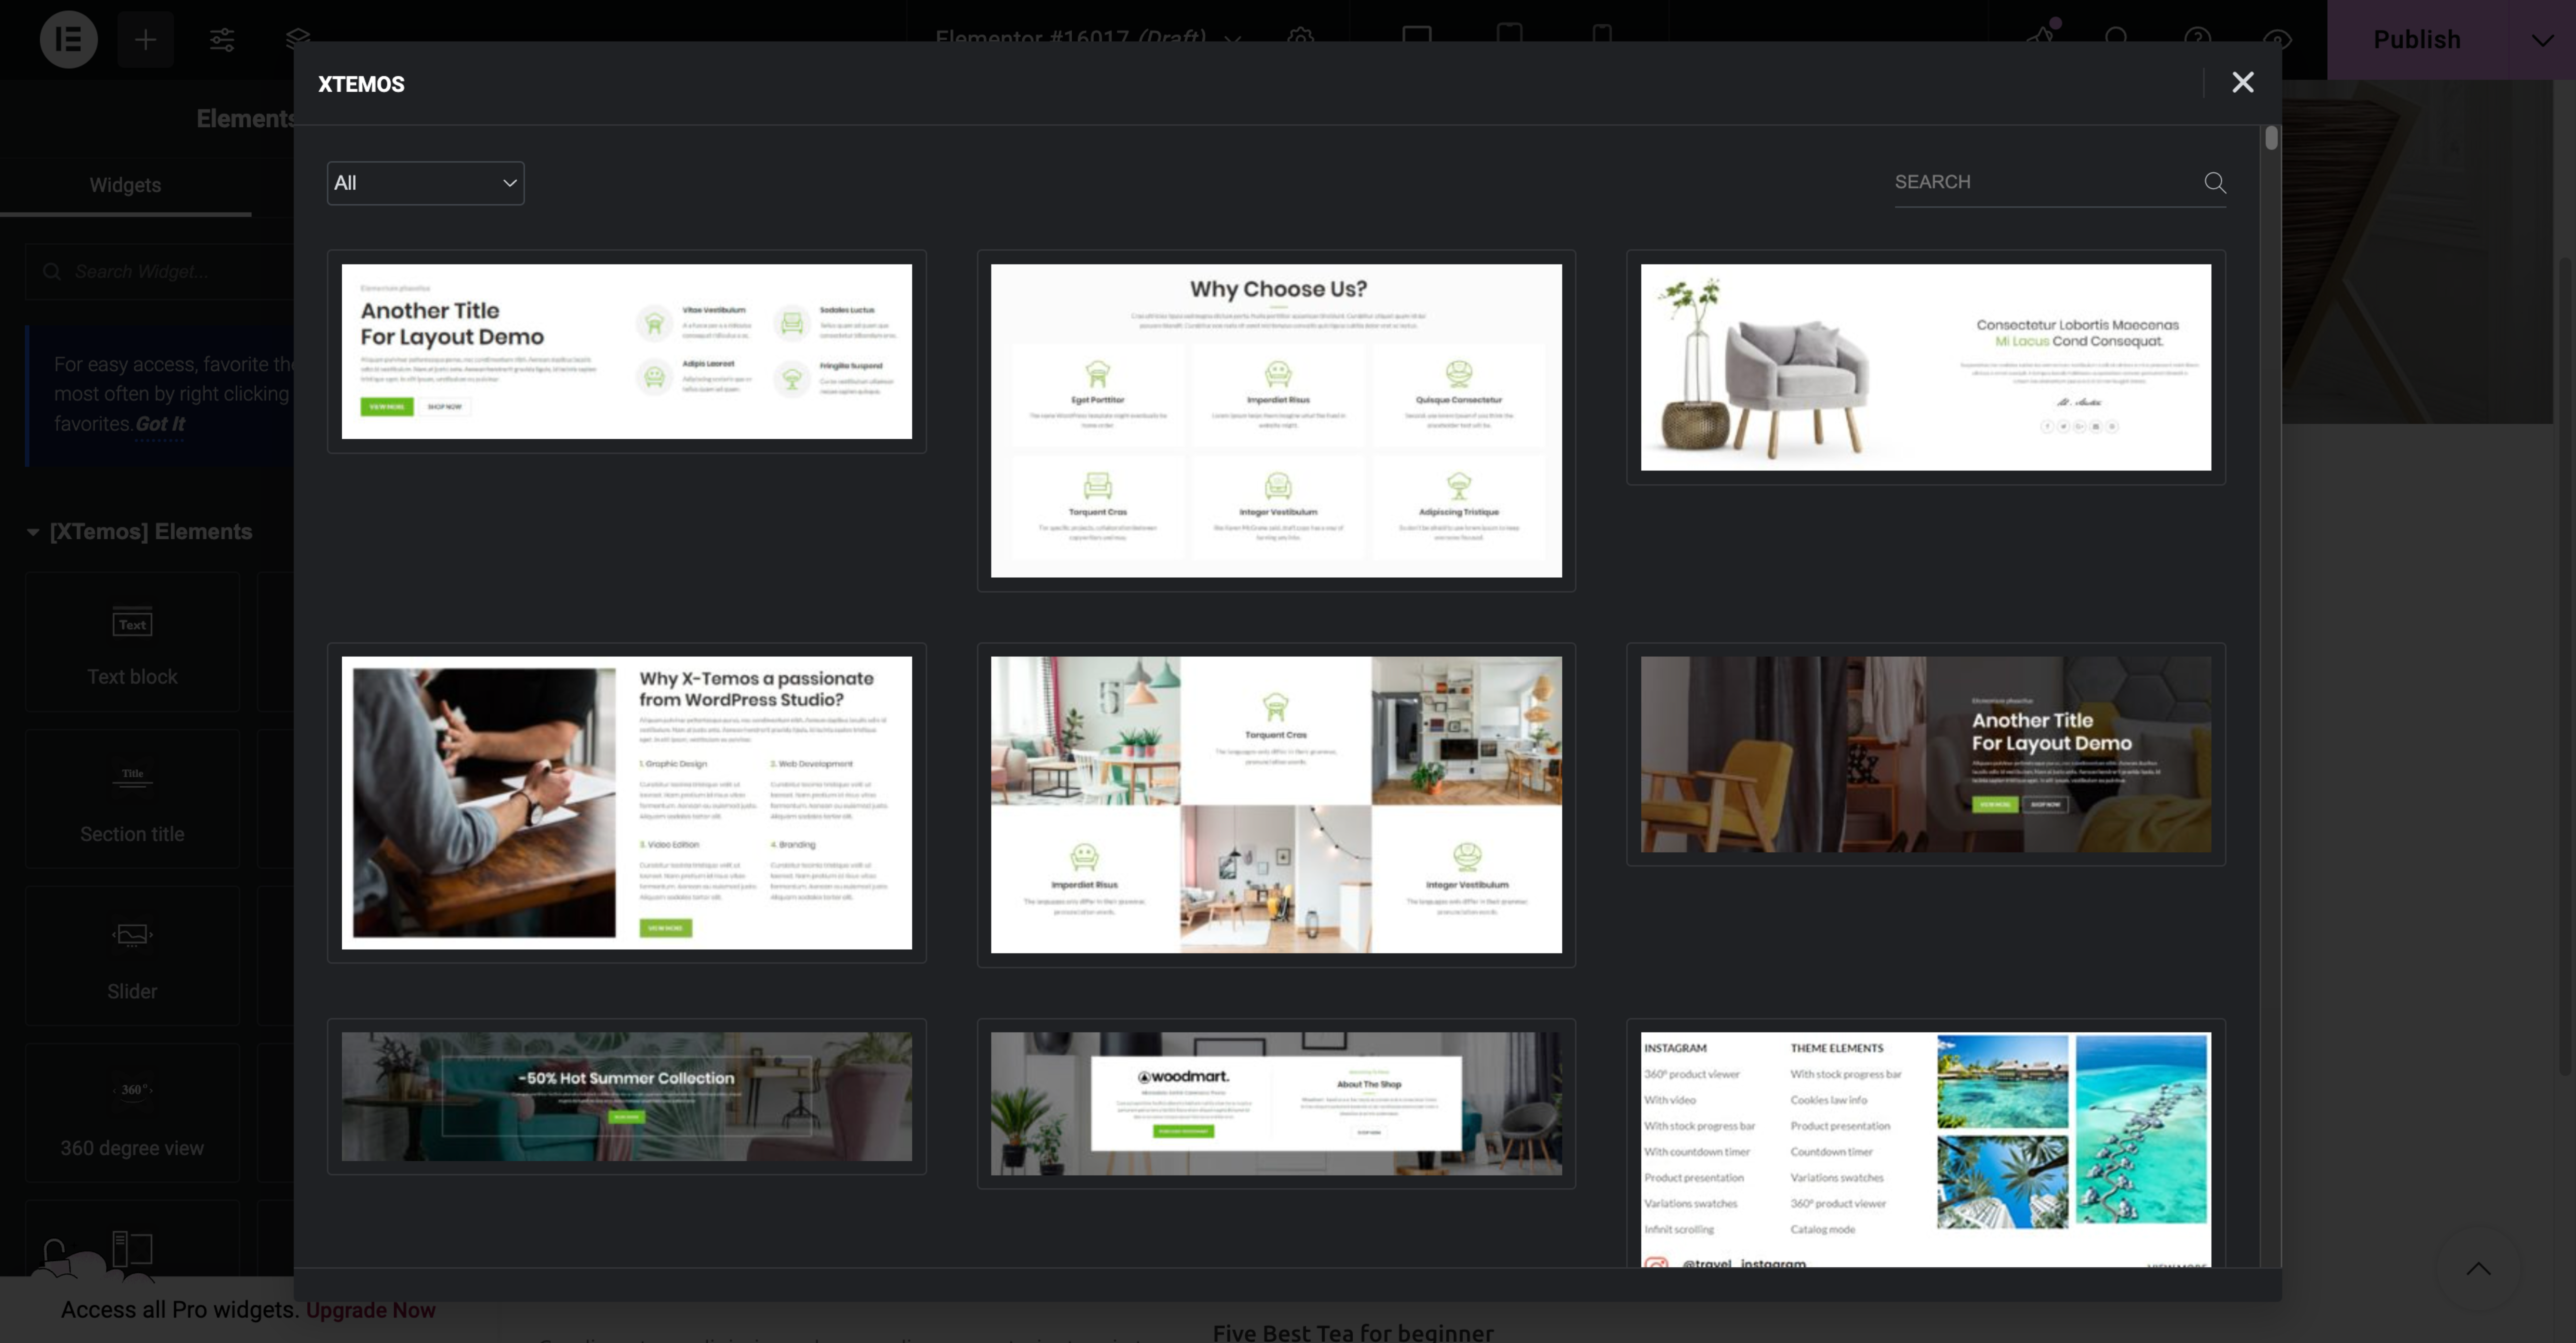Open the Help question mark icon

[2198, 38]
